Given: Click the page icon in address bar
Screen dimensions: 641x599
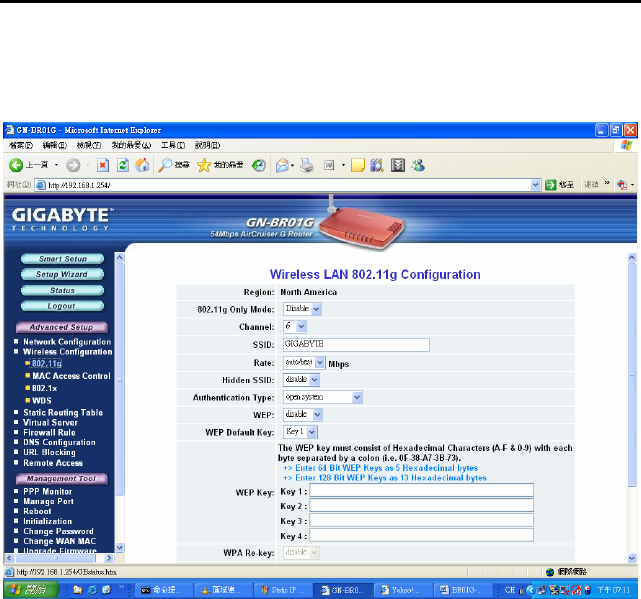Looking at the screenshot, I should pyautogui.click(x=40, y=185).
